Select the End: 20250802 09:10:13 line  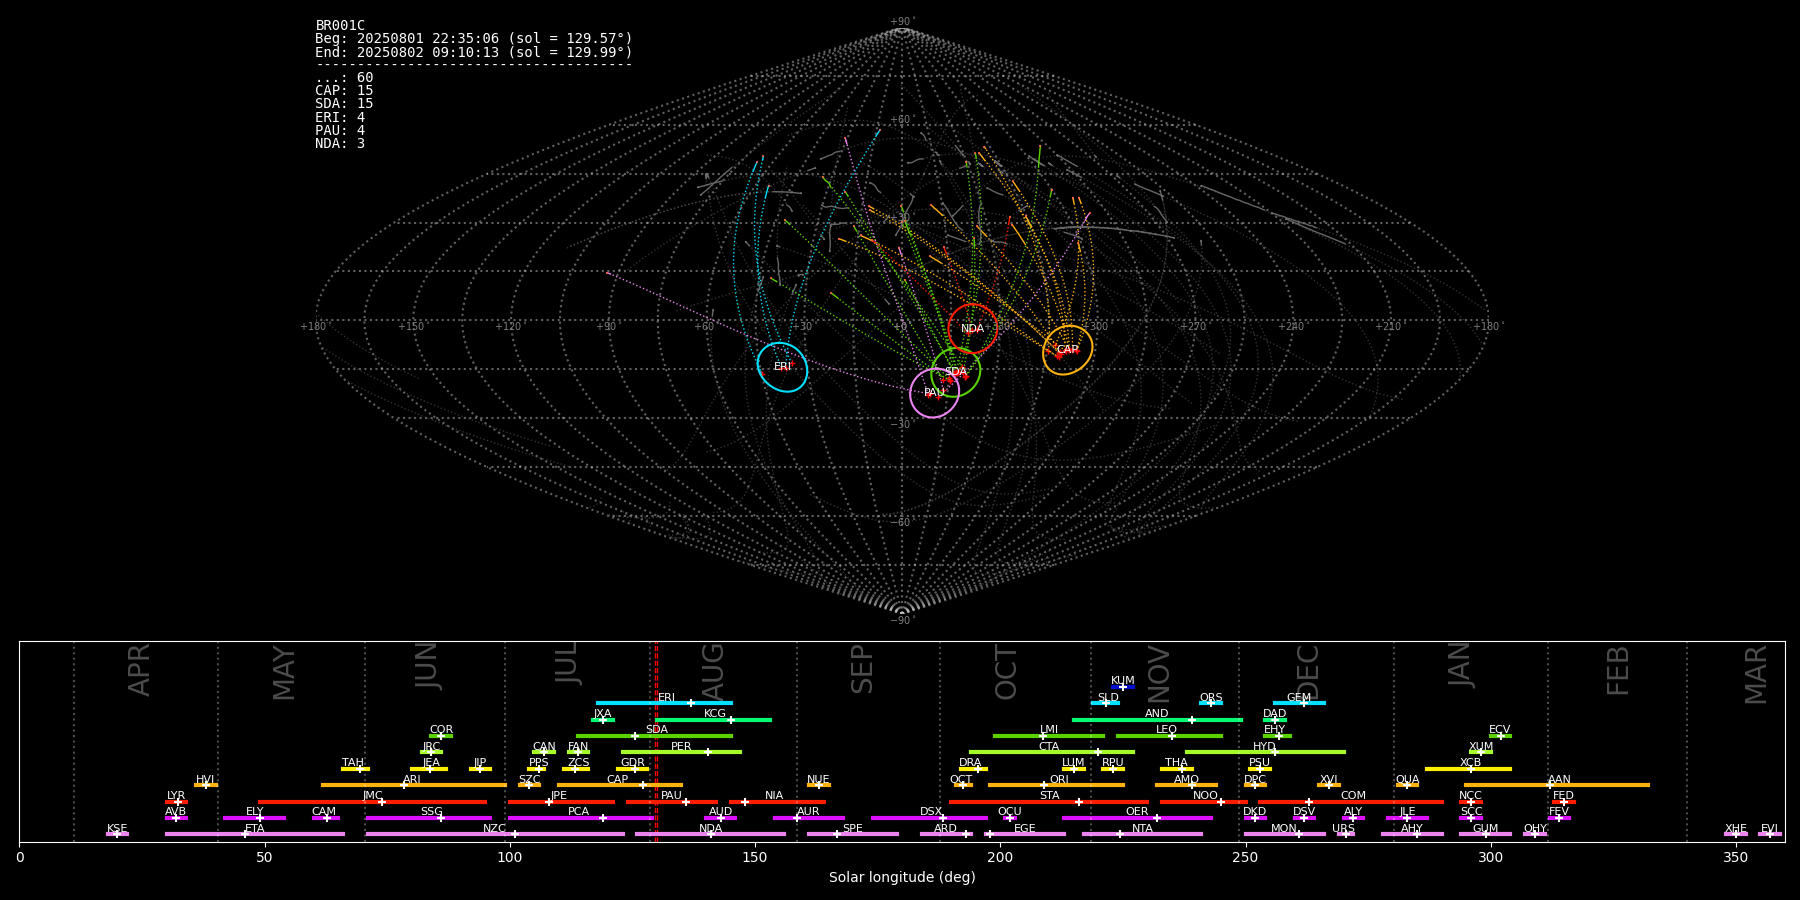(474, 52)
